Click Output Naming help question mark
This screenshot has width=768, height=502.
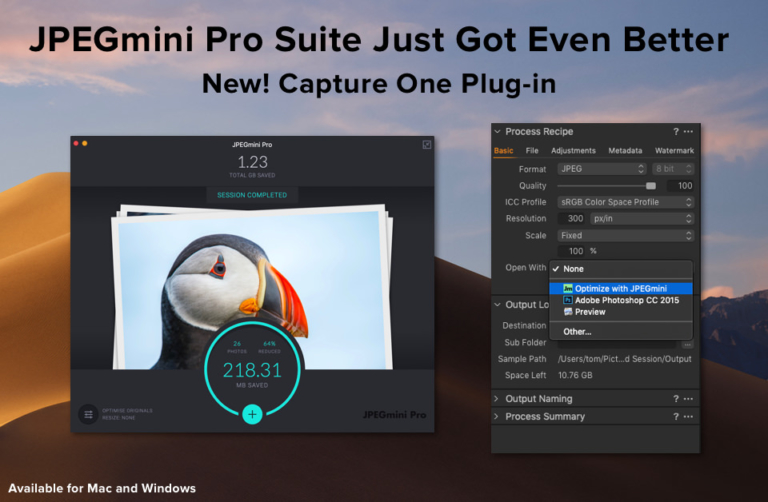point(676,399)
